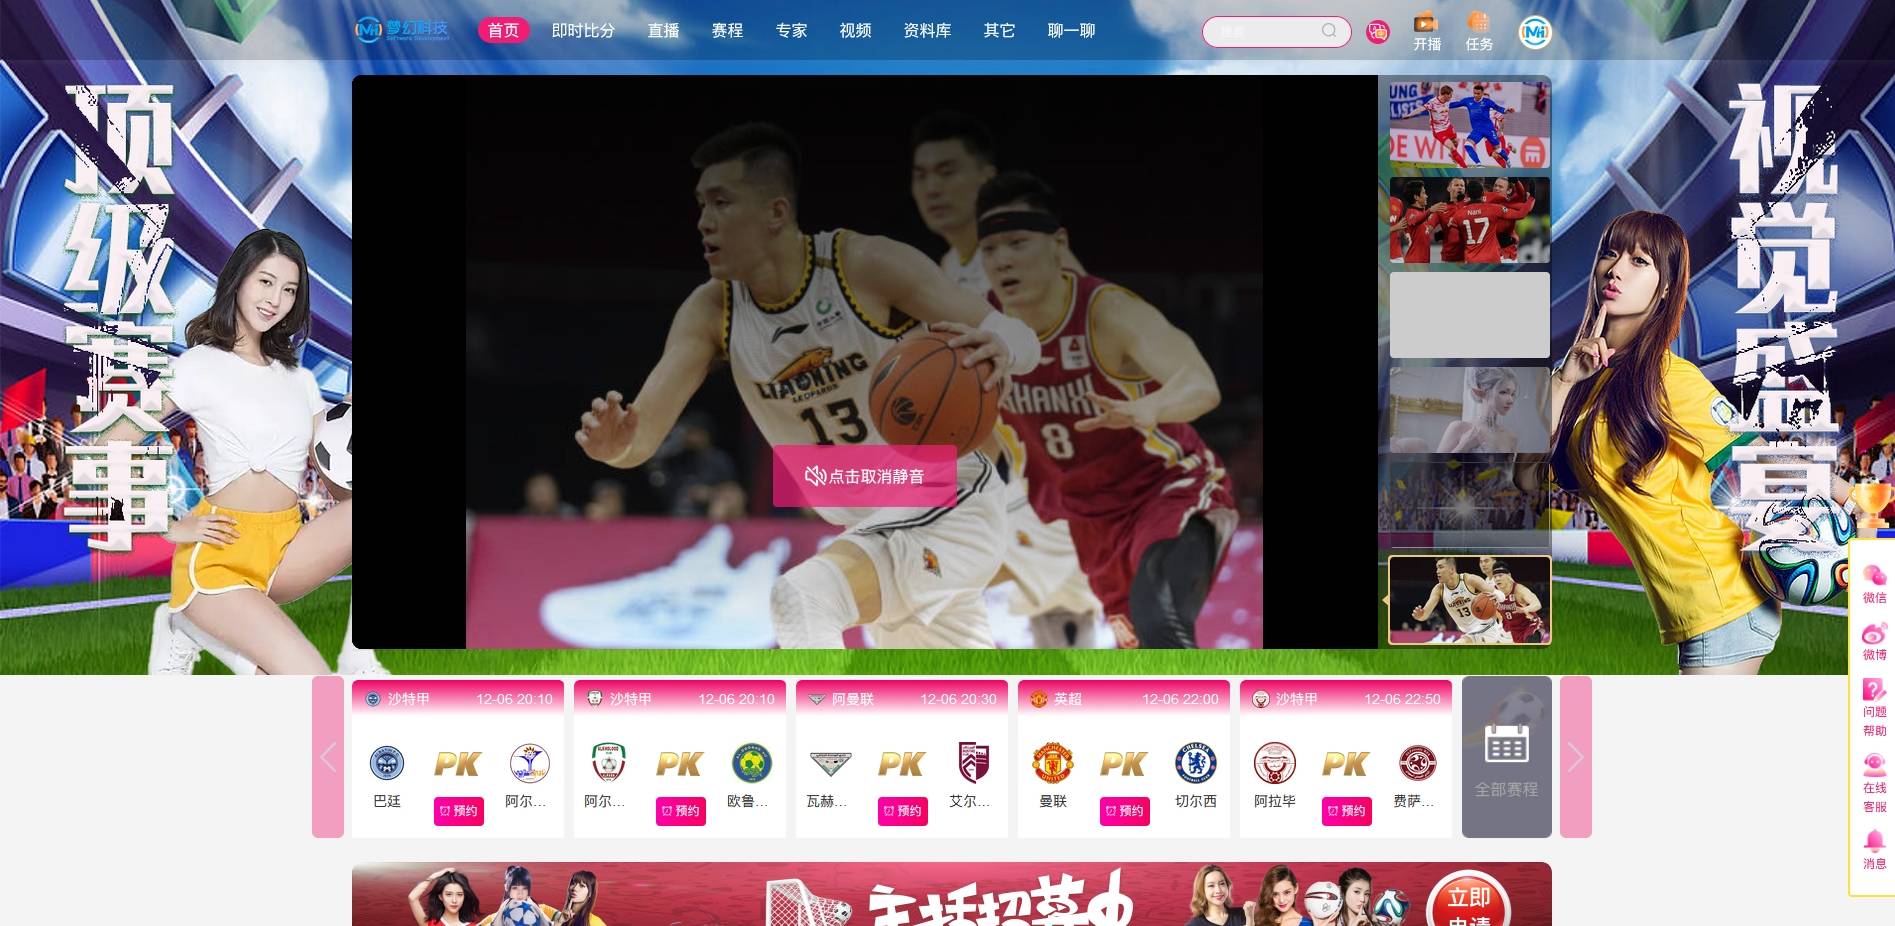Viewport: 1895px width, 926px height.
Task: Click the 开播 start-streaming camera icon
Action: [x=1426, y=32]
